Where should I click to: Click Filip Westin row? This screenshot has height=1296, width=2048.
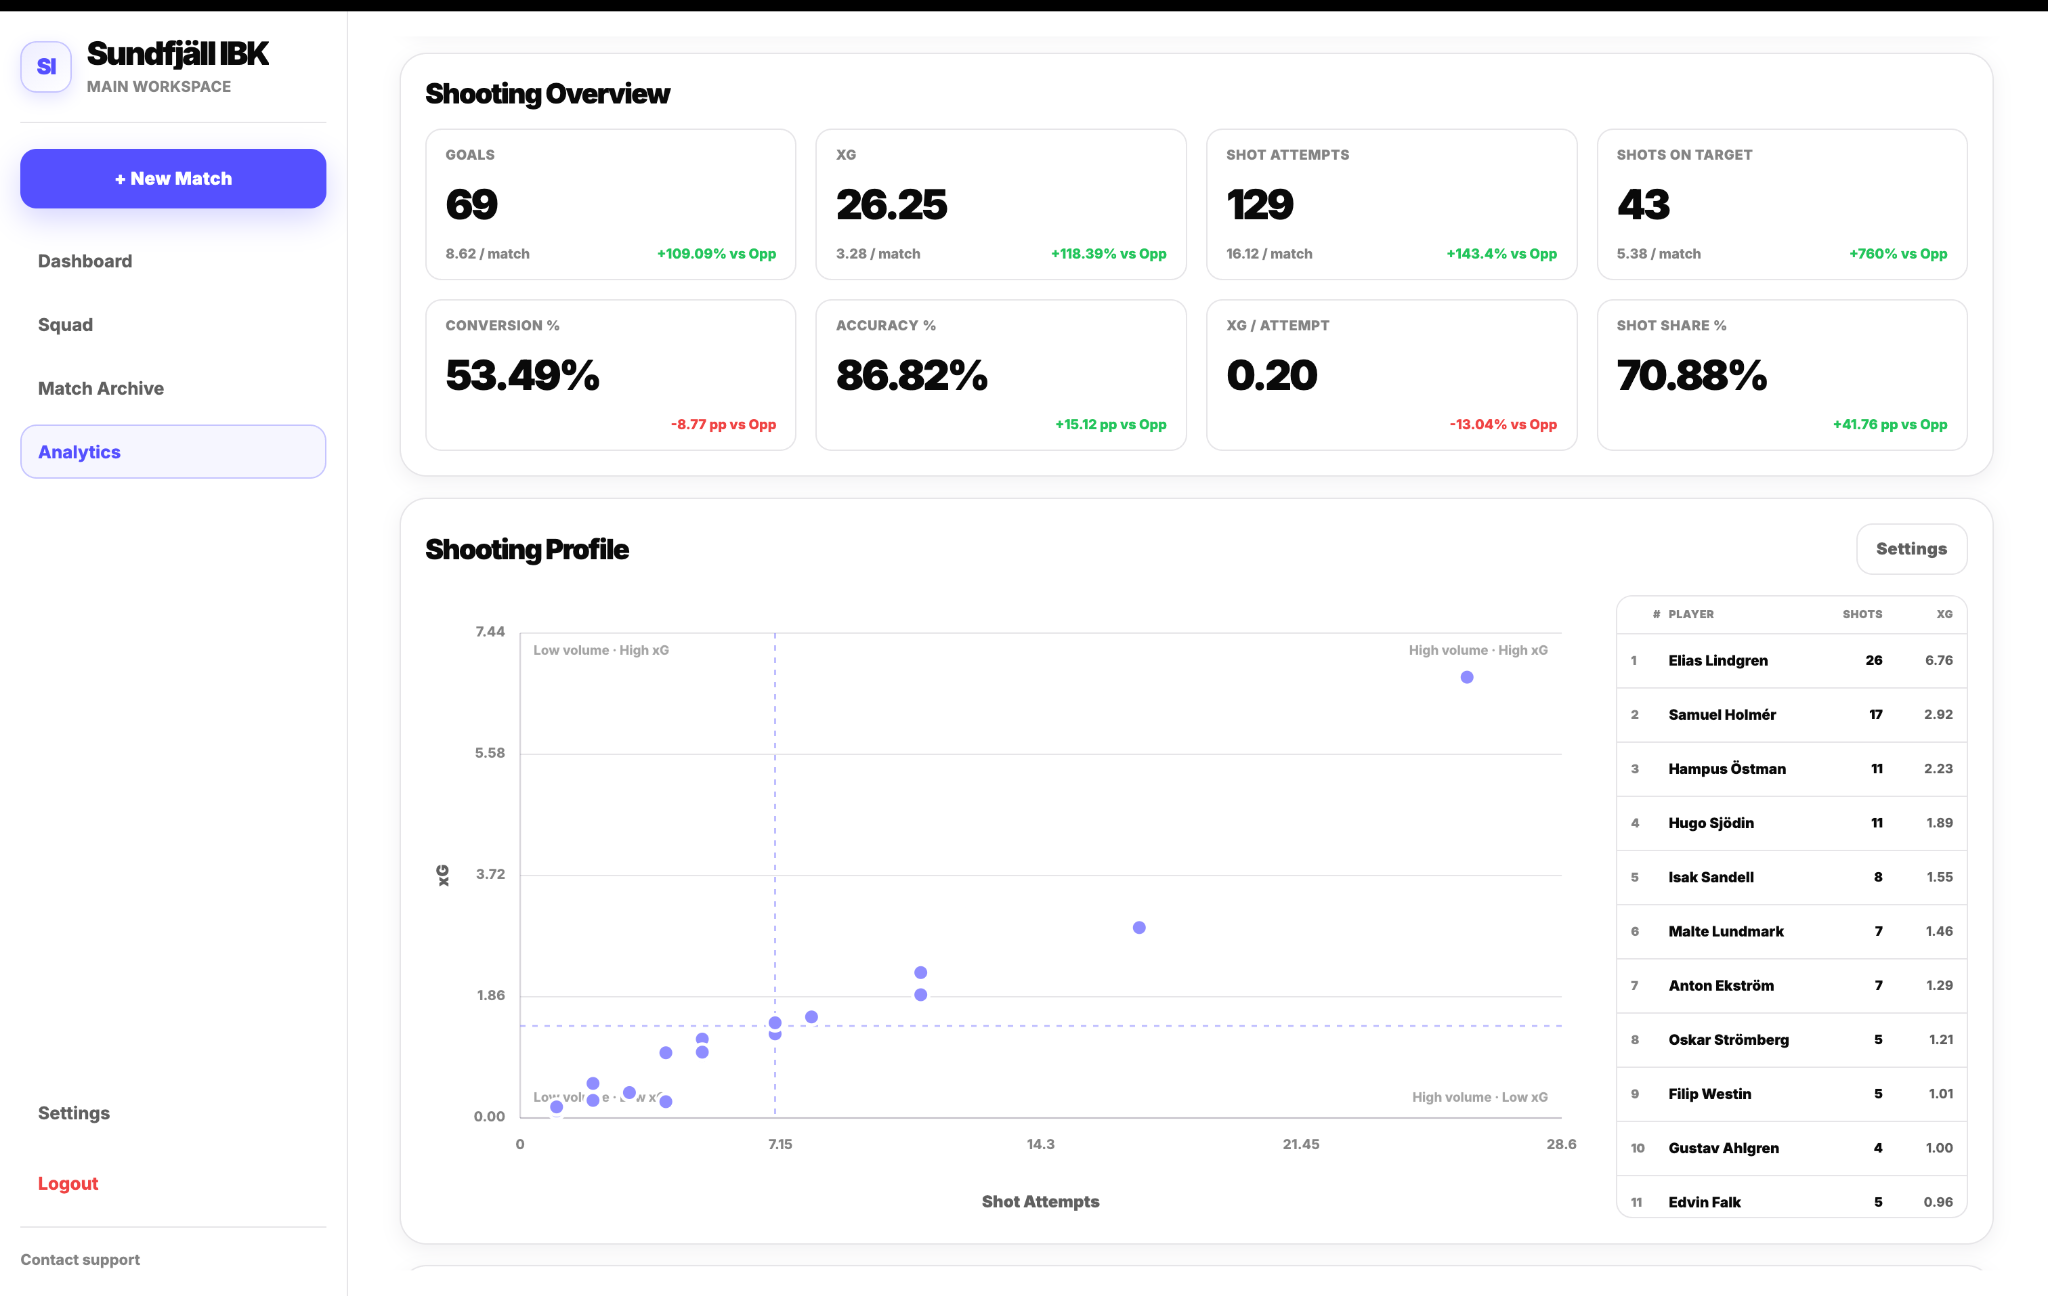(x=1791, y=1094)
